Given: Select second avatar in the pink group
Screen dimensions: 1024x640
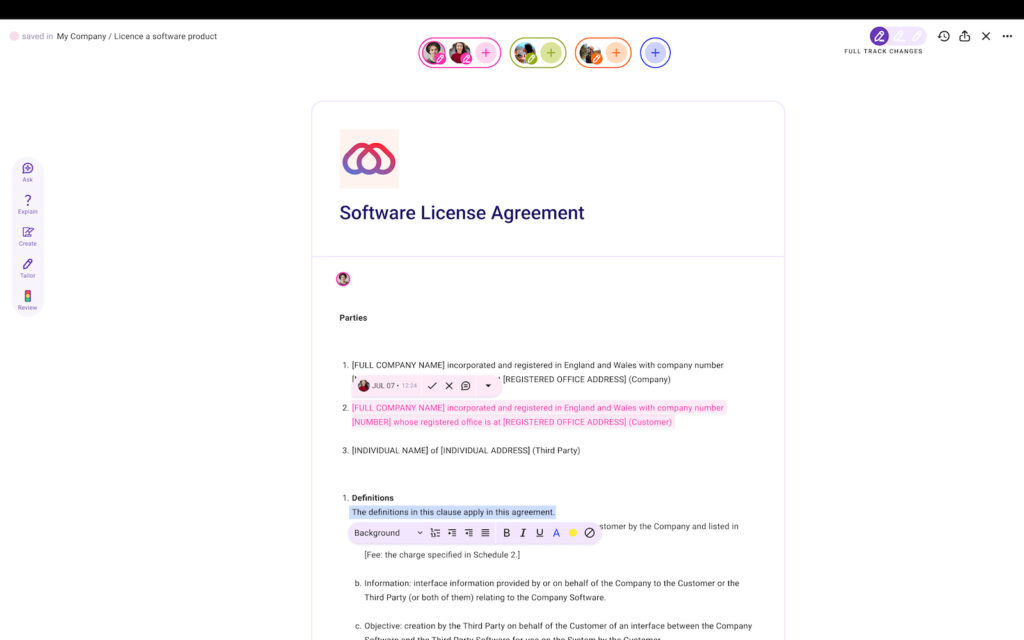Looking at the screenshot, I should click(x=460, y=53).
